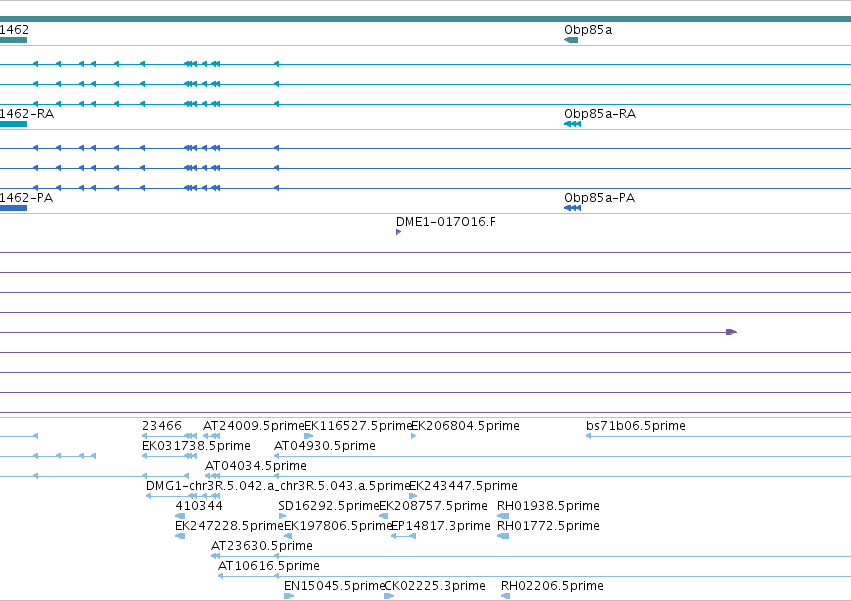Viewport: 851px width, 601px height.
Task: Select the EK243447.5prime arrow glyph
Action: click(x=413, y=496)
